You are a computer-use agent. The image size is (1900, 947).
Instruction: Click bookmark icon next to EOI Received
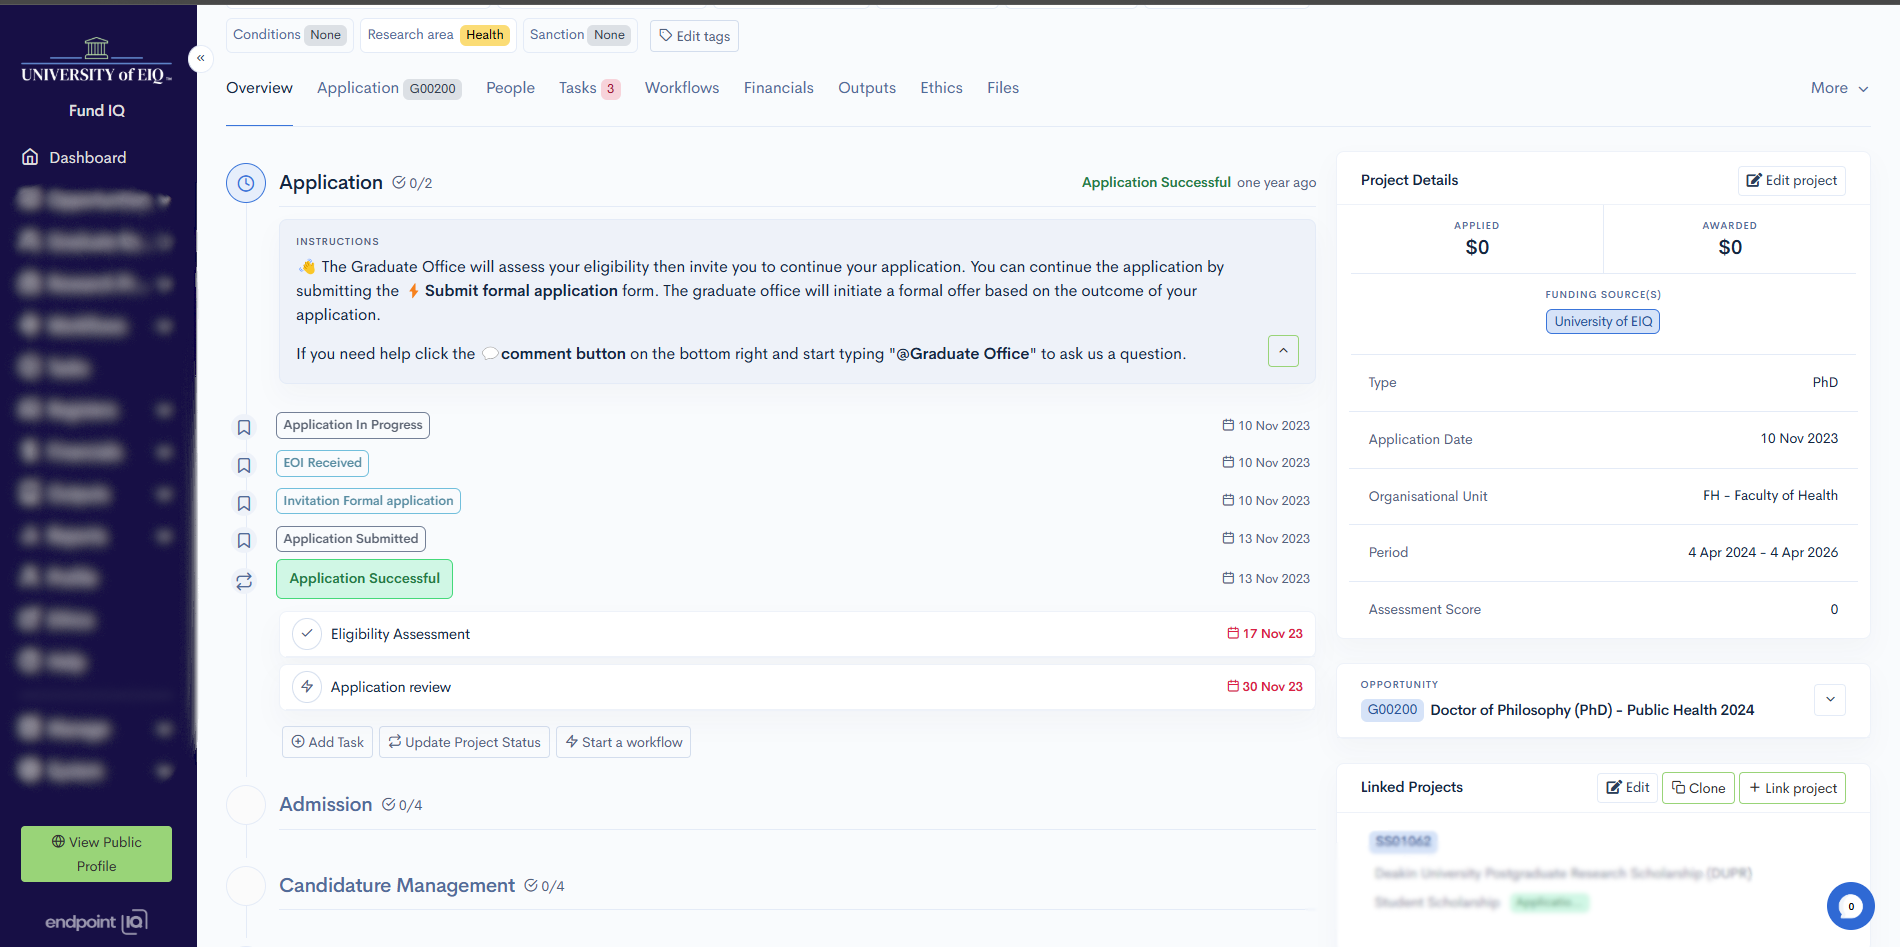coord(244,465)
